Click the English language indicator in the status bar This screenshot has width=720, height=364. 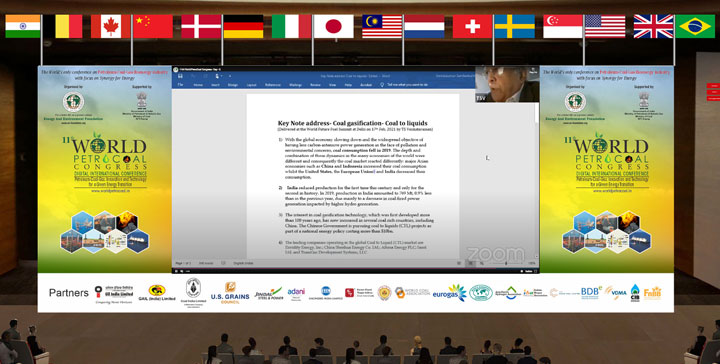[x=243, y=263]
